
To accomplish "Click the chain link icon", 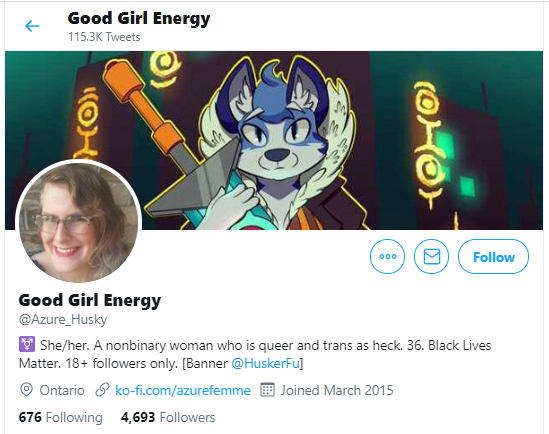I will point(102,390).
